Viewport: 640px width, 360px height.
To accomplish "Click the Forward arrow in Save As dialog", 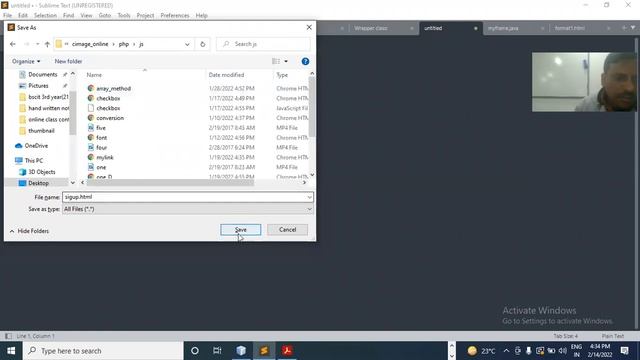I will (x=27, y=44).
